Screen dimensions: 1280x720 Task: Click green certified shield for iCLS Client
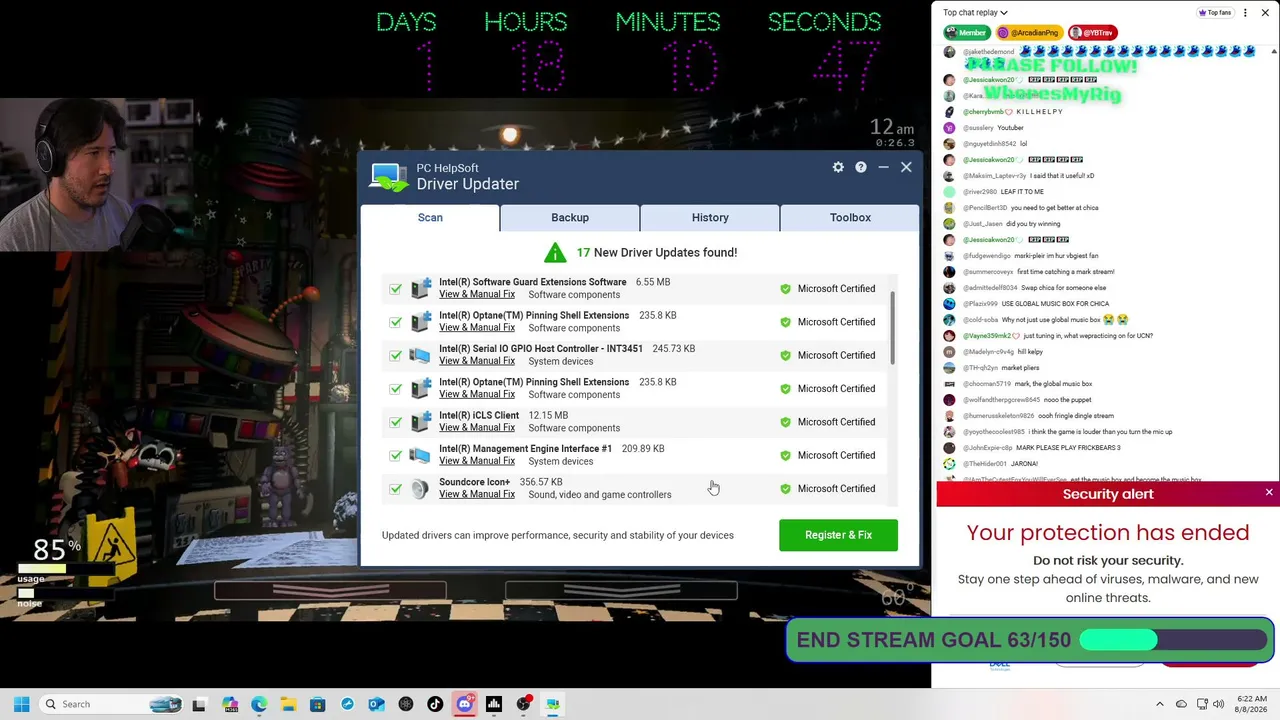click(785, 422)
